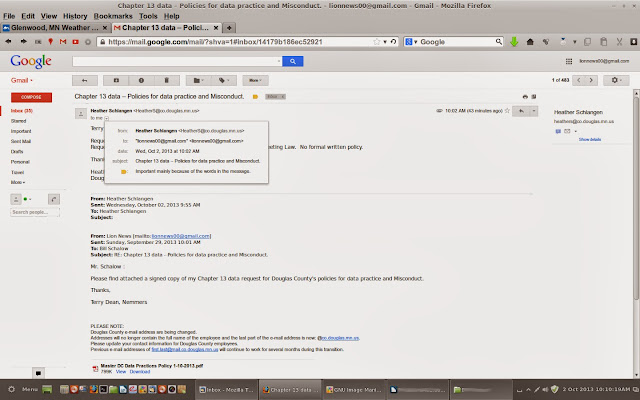Click the Search people field
Screen dimensions: 640x400
point(35,212)
